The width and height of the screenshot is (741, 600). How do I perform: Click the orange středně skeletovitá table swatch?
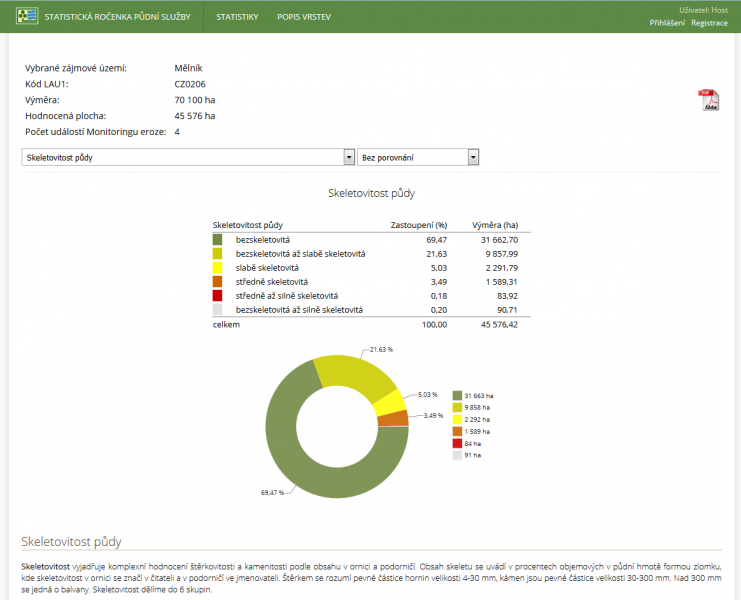tap(218, 282)
